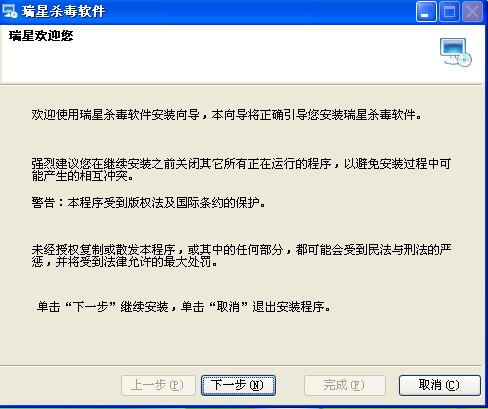This screenshot has width=488, height=409.
Task: Click the welcome sentence about 安装向导
Action: point(227,115)
